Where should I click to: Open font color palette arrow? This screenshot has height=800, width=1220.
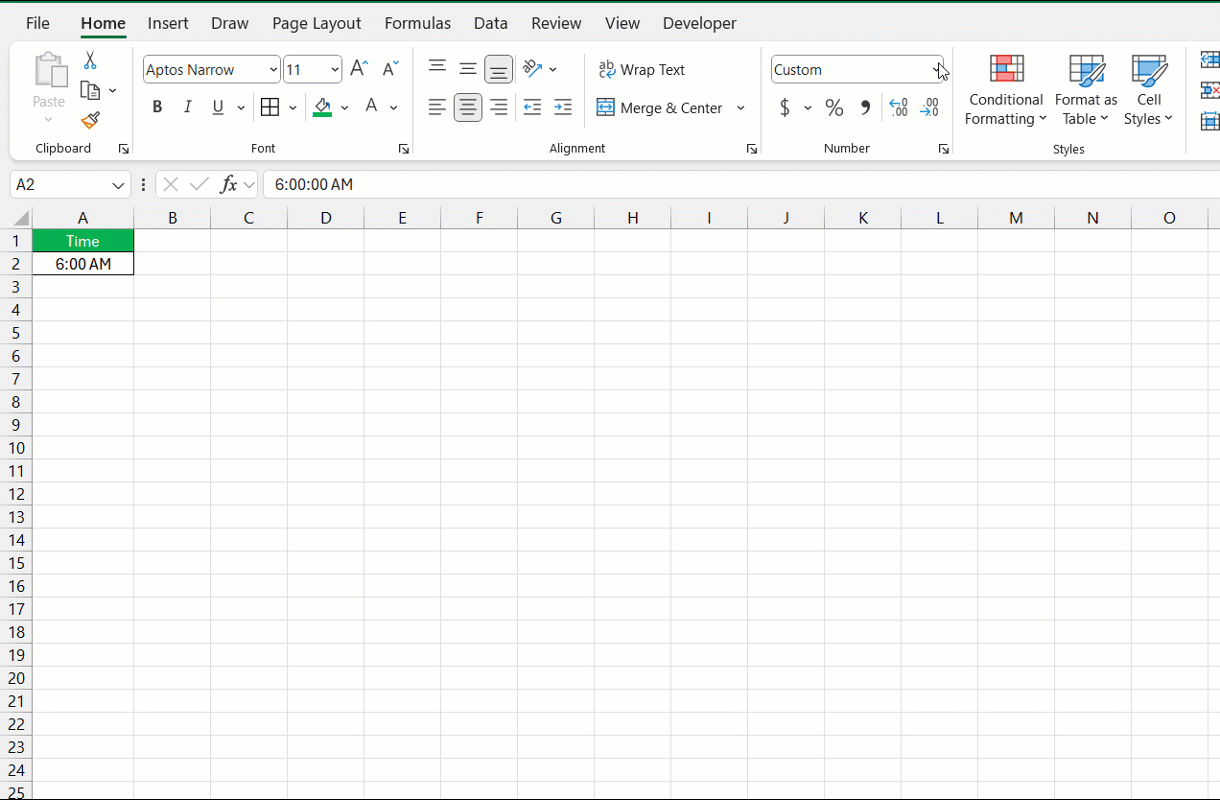(x=394, y=107)
